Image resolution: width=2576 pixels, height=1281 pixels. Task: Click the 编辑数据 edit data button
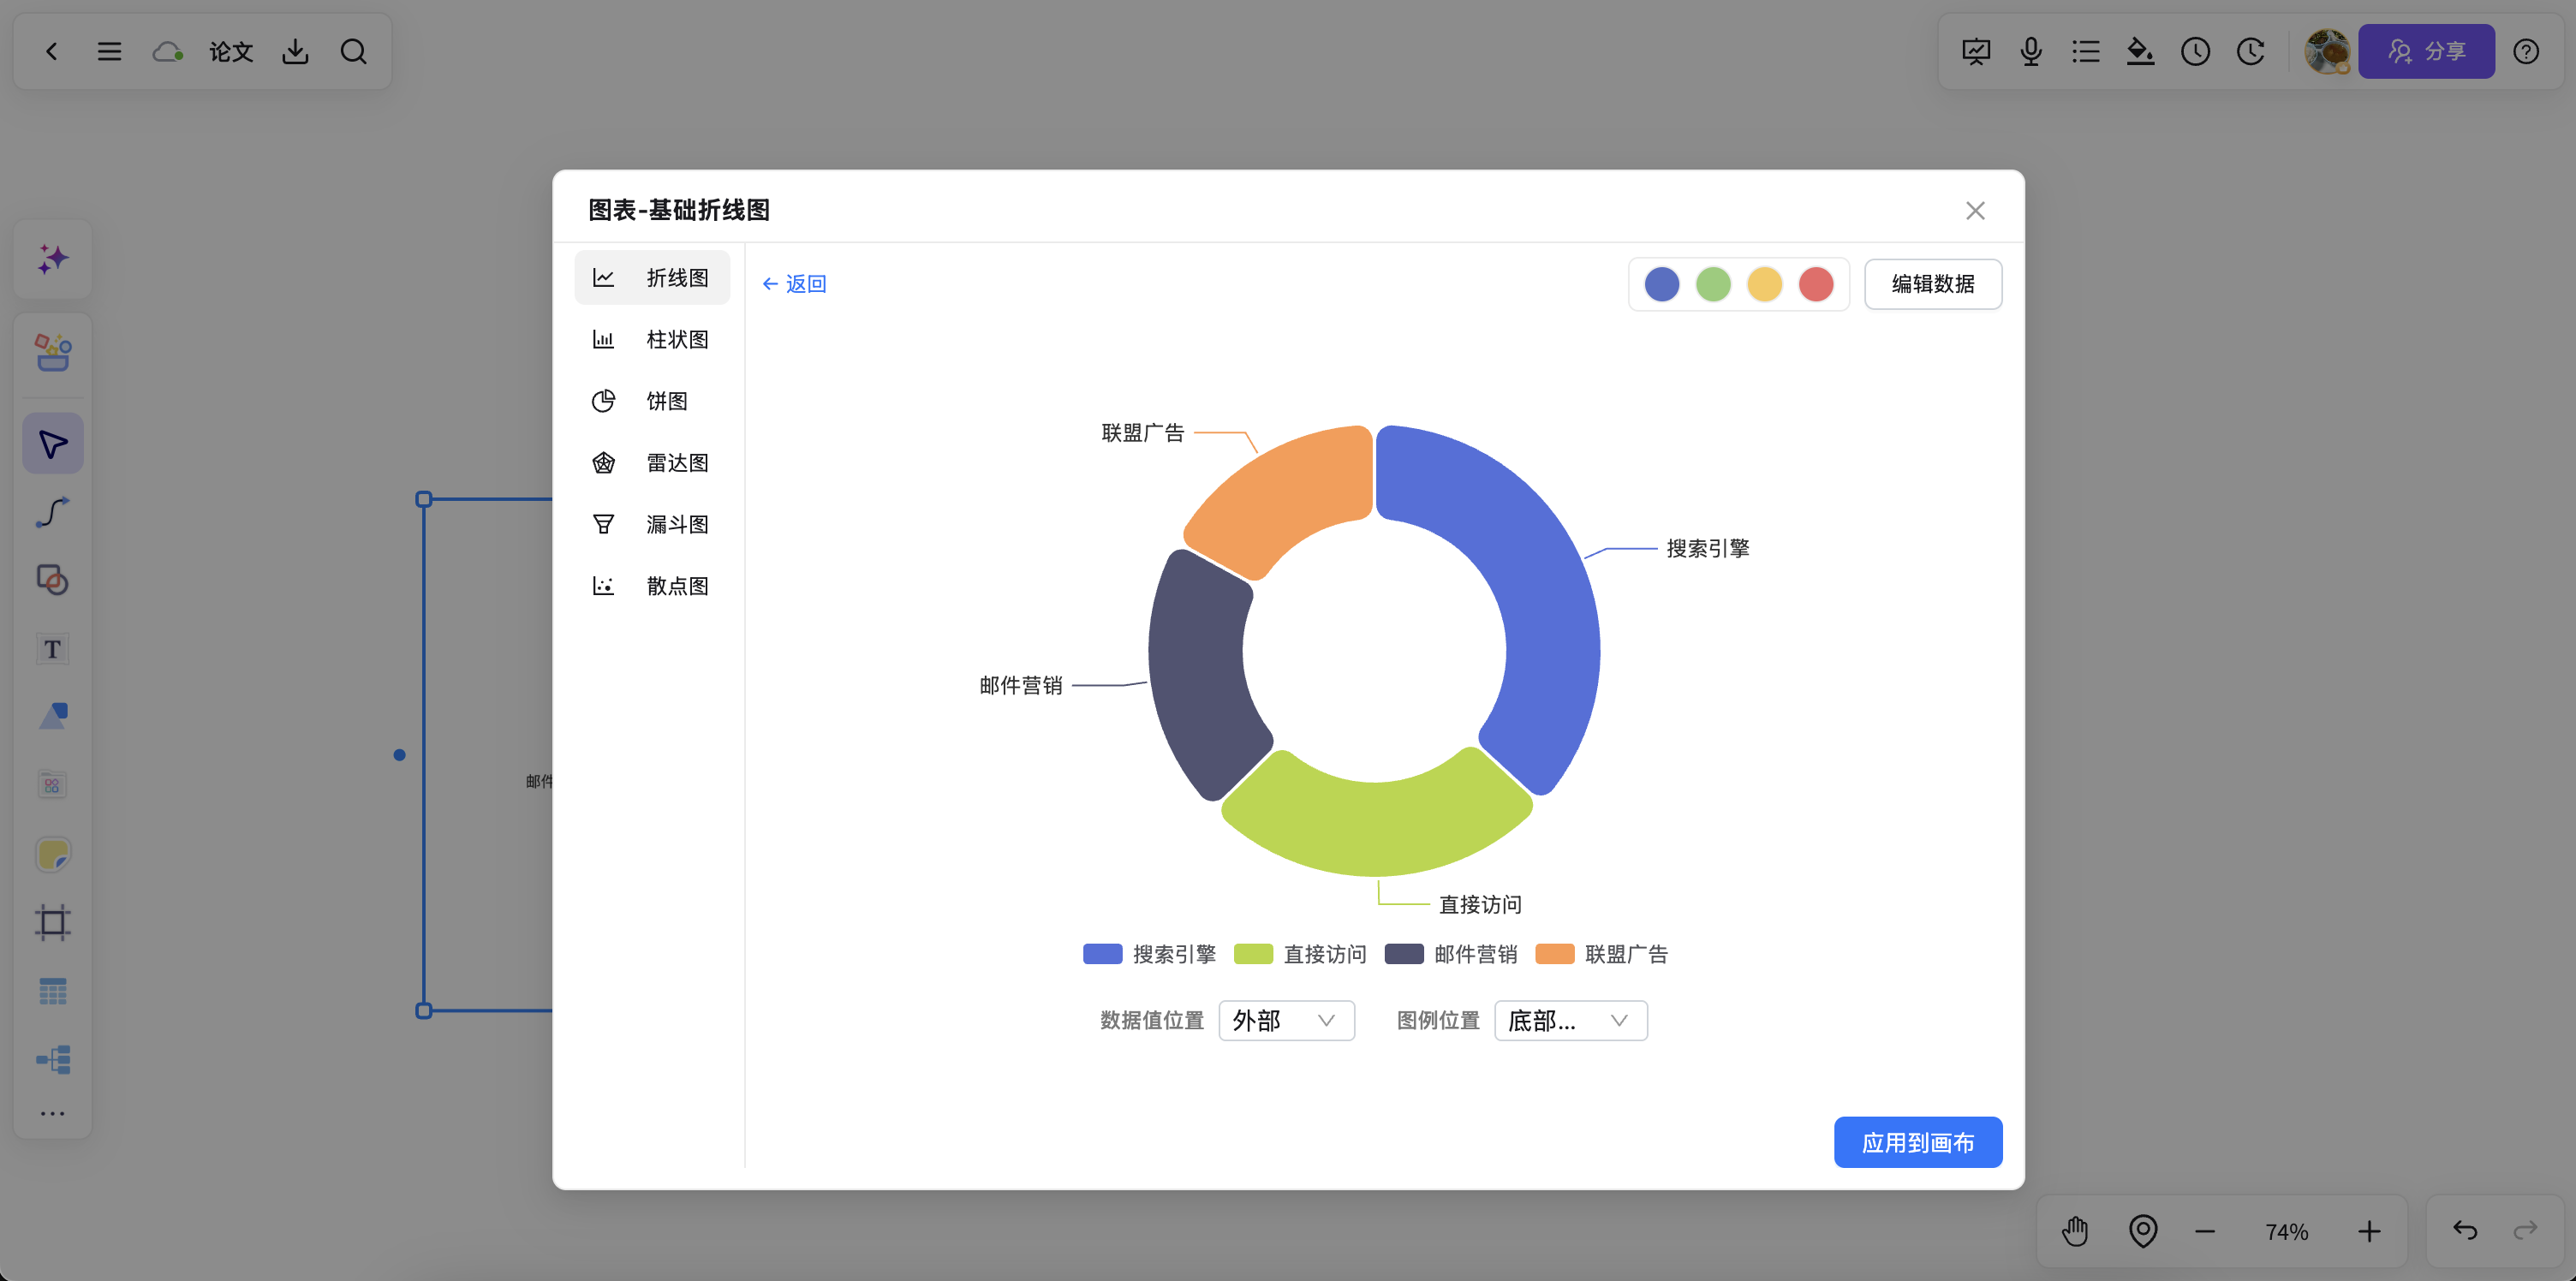(x=1933, y=284)
